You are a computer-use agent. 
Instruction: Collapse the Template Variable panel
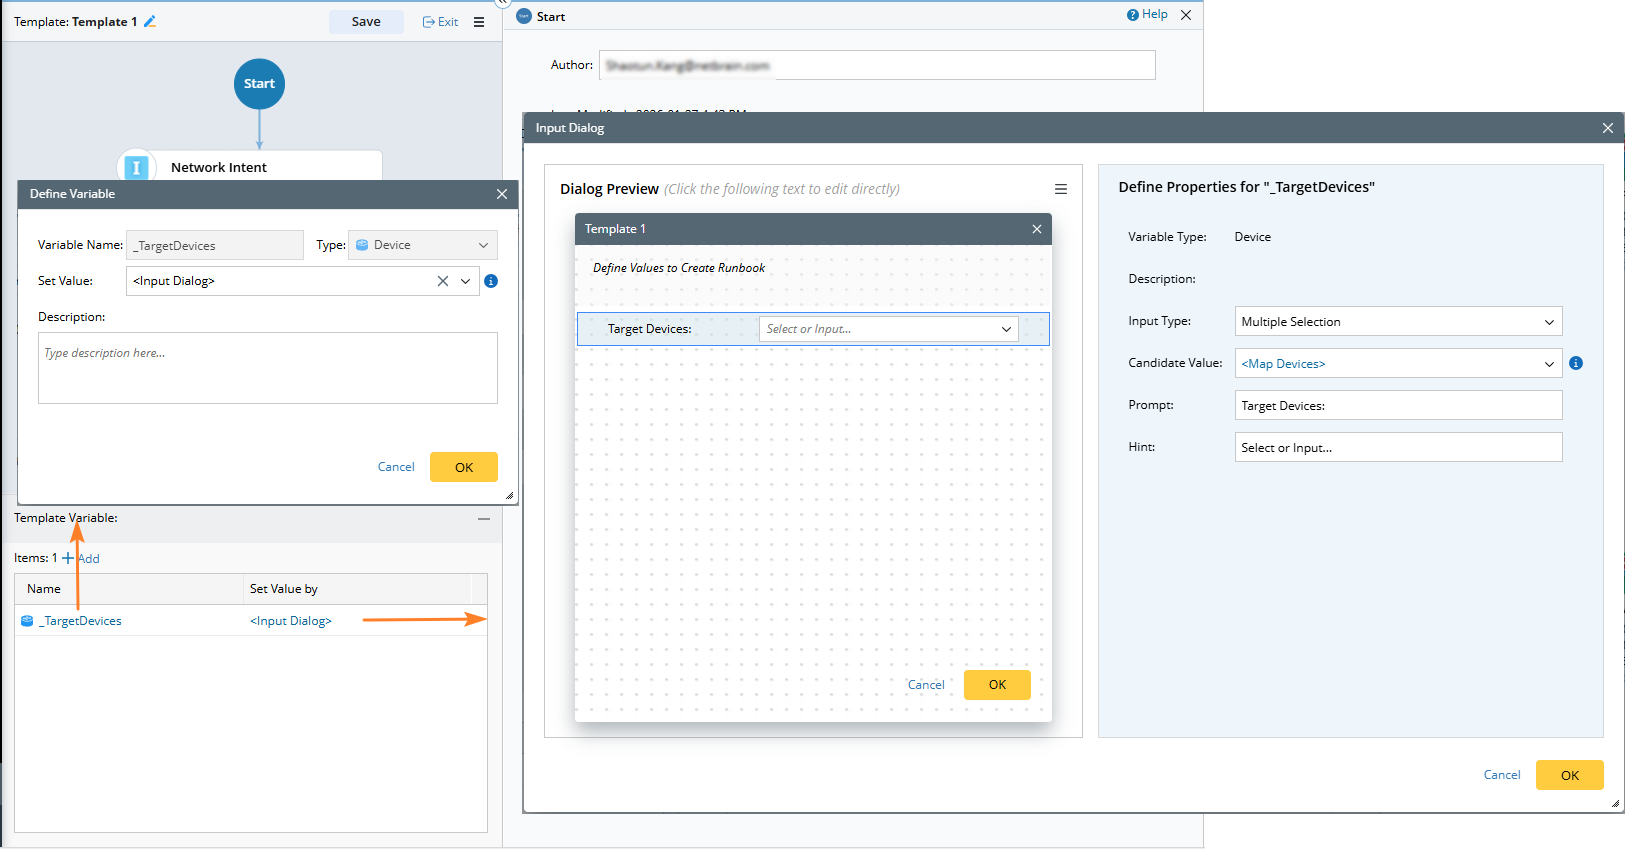(484, 519)
